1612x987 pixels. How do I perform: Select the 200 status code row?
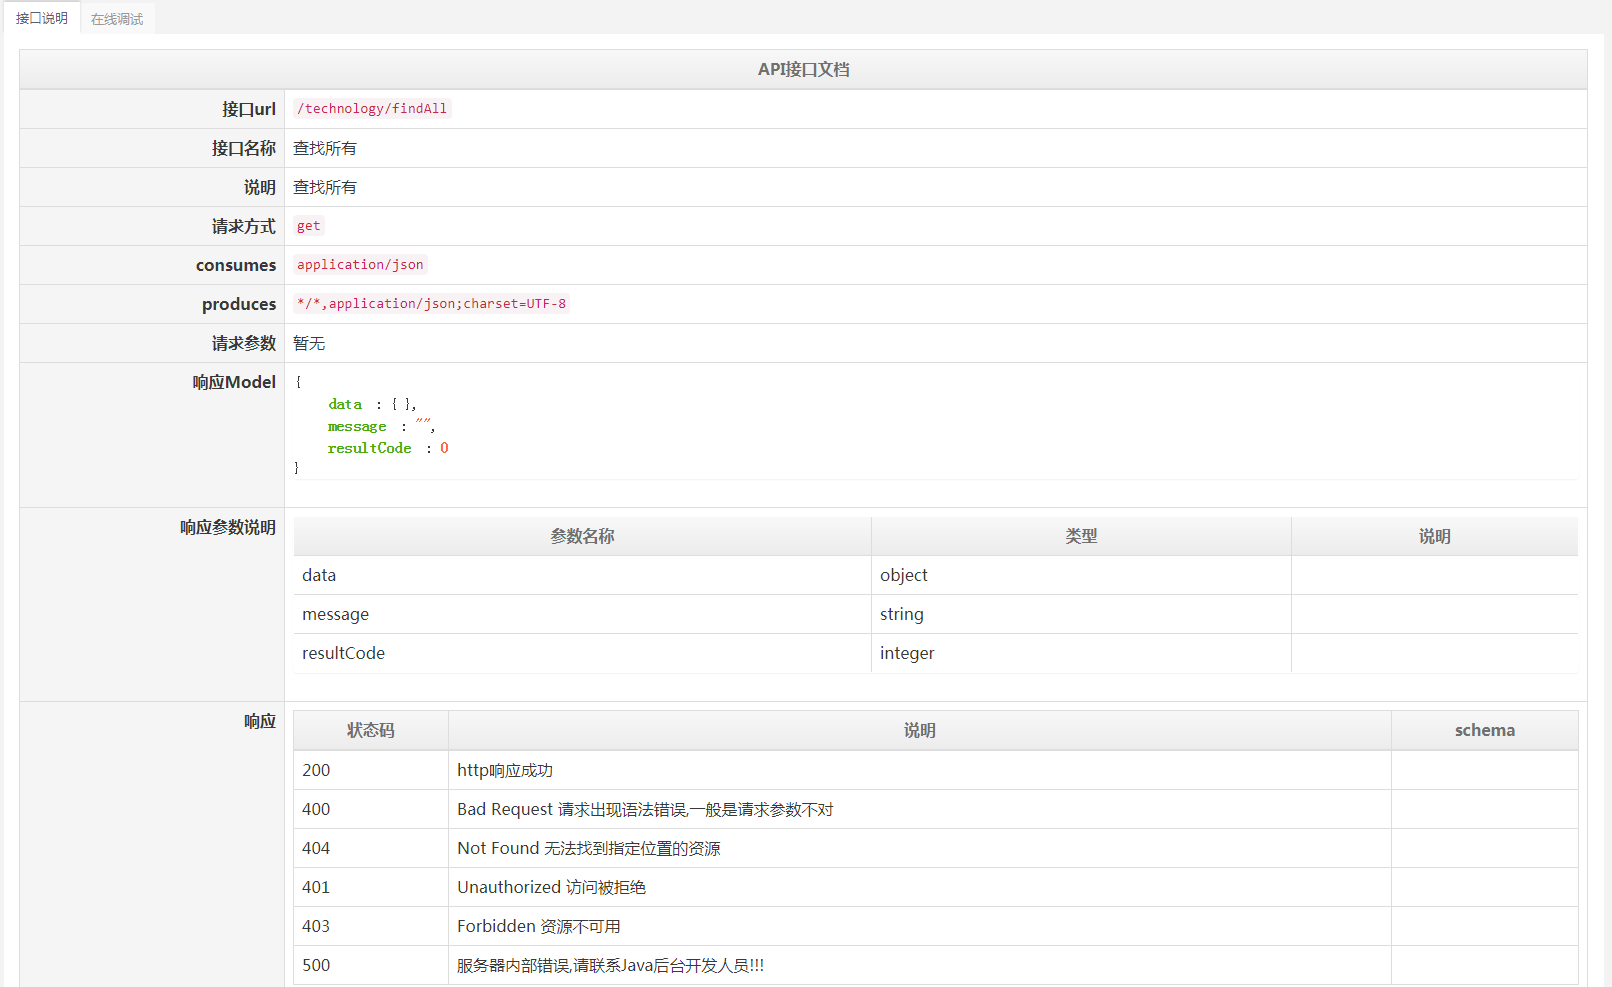pyautogui.click(x=316, y=770)
